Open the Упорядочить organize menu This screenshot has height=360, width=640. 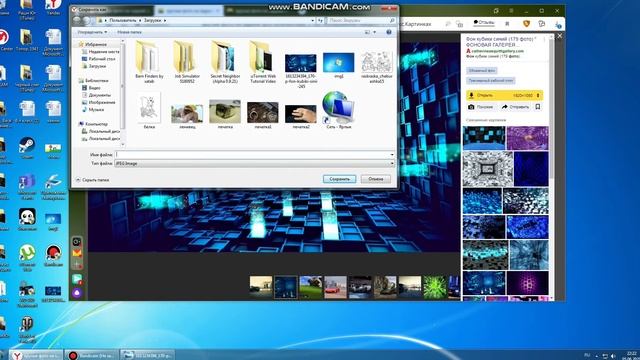pyautogui.click(x=92, y=32)
